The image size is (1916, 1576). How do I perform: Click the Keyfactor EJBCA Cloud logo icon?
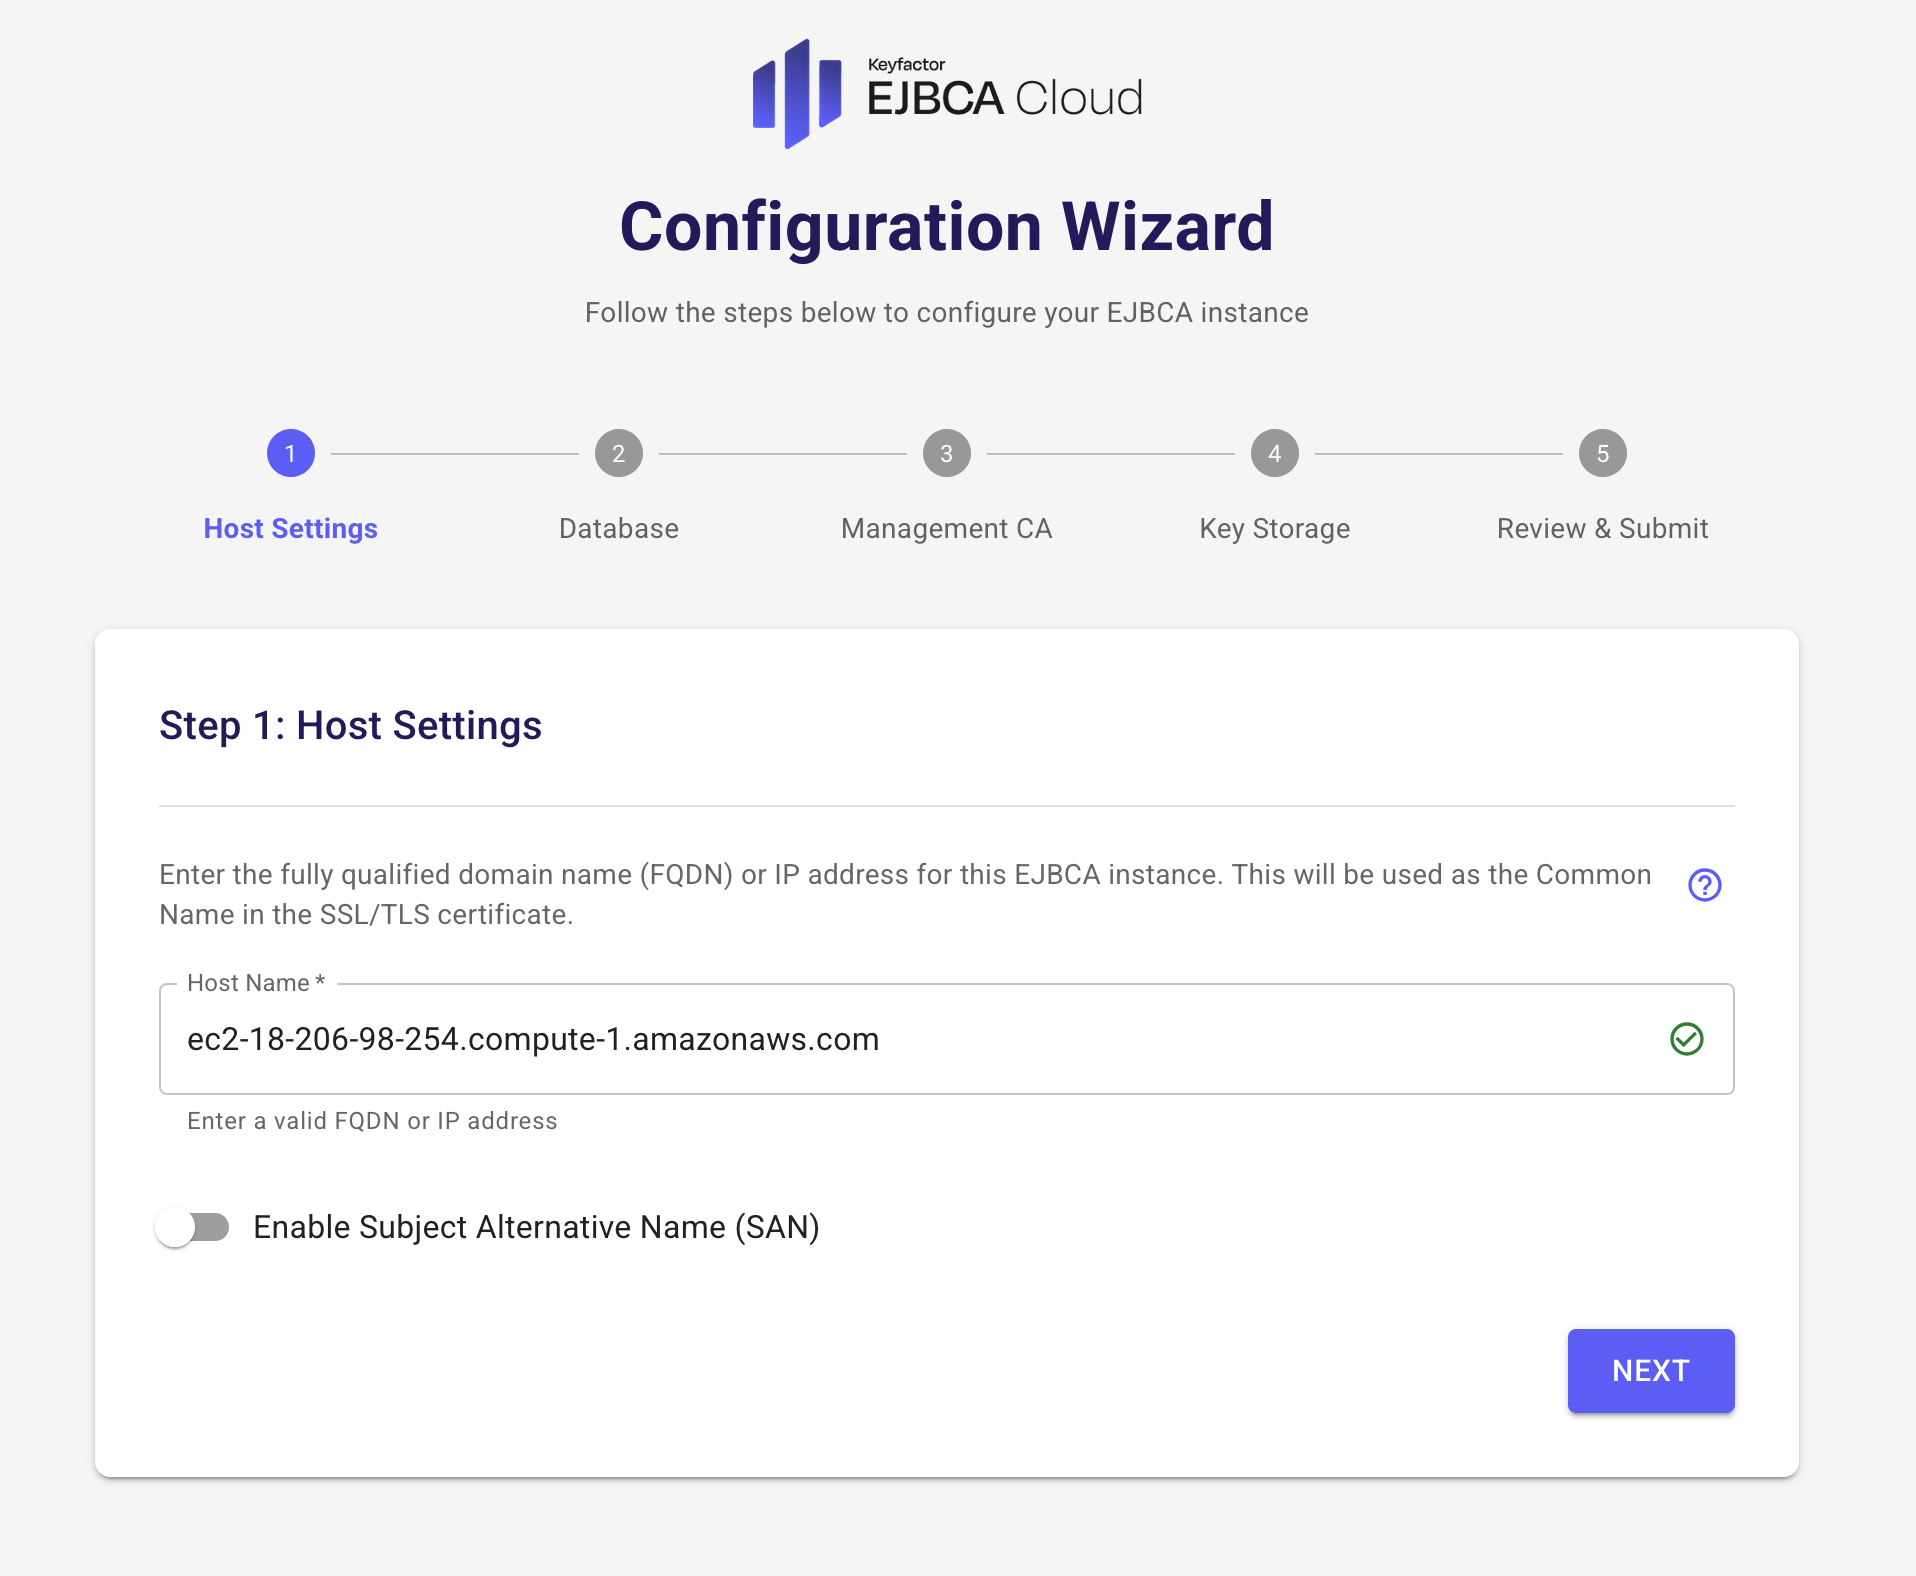(x=797, y=94)
